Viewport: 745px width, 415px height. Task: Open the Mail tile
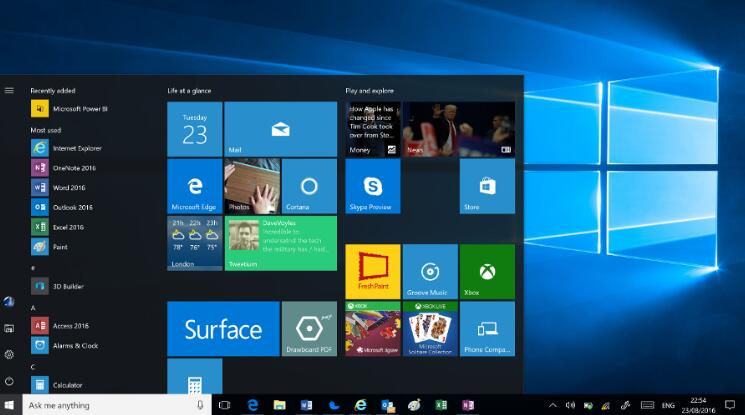pos(280,129)
